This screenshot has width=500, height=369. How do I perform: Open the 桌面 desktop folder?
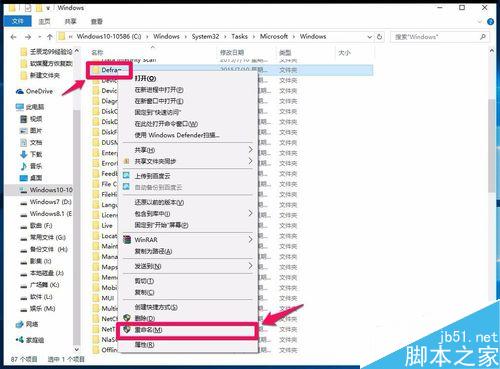31,178
